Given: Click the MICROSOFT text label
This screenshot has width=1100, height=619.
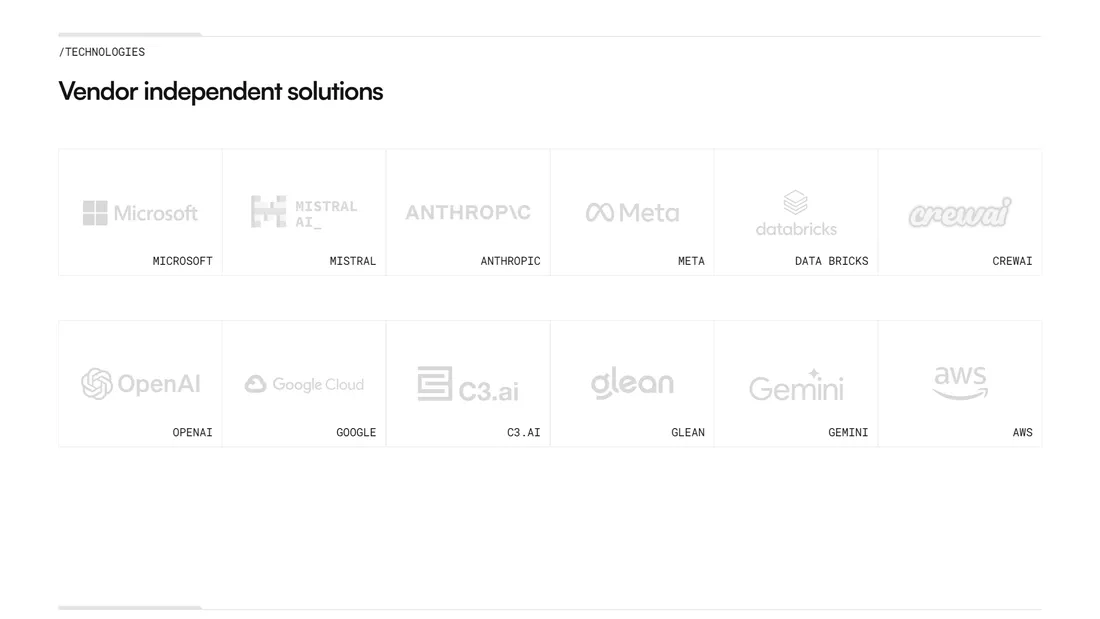Looking at the screenshot, I should [x=182, y=261].
